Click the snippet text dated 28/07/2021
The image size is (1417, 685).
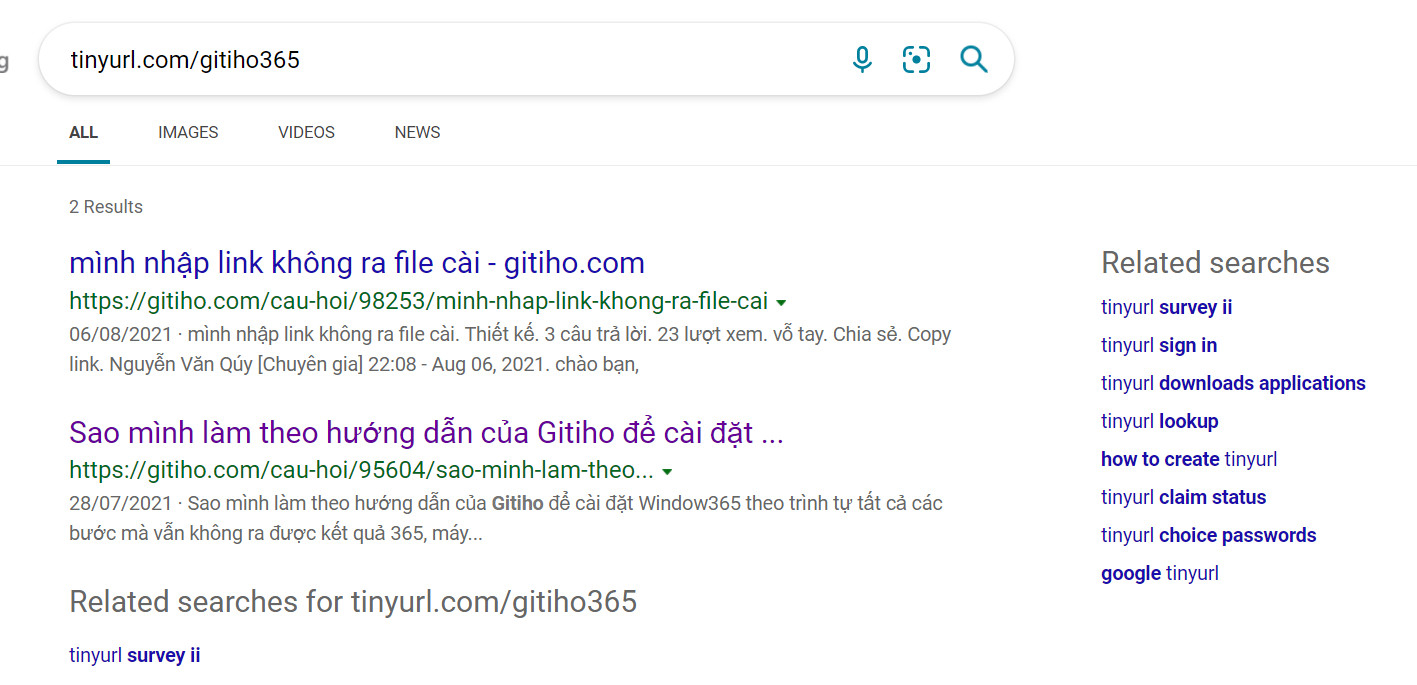pyautogui.click(x=506, y=519)
